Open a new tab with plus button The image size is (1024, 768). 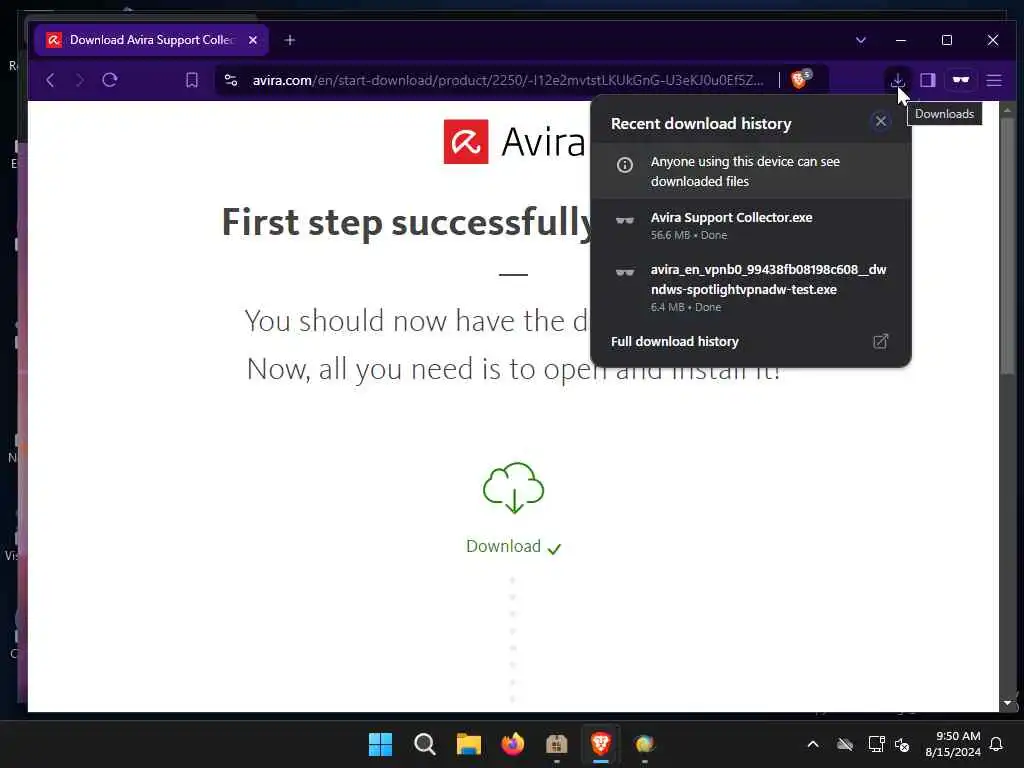290,40
